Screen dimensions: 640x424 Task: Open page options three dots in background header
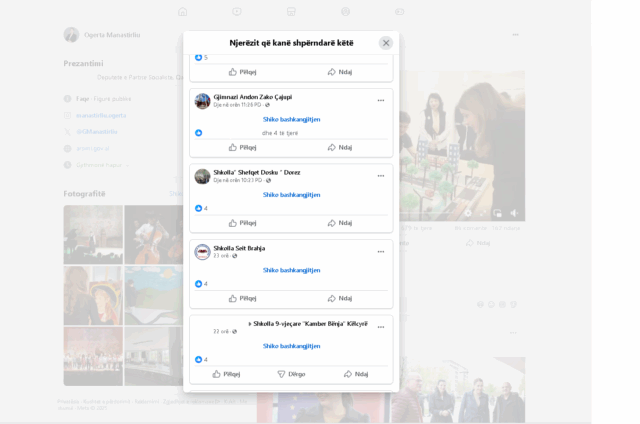click(x=516, y=35)
